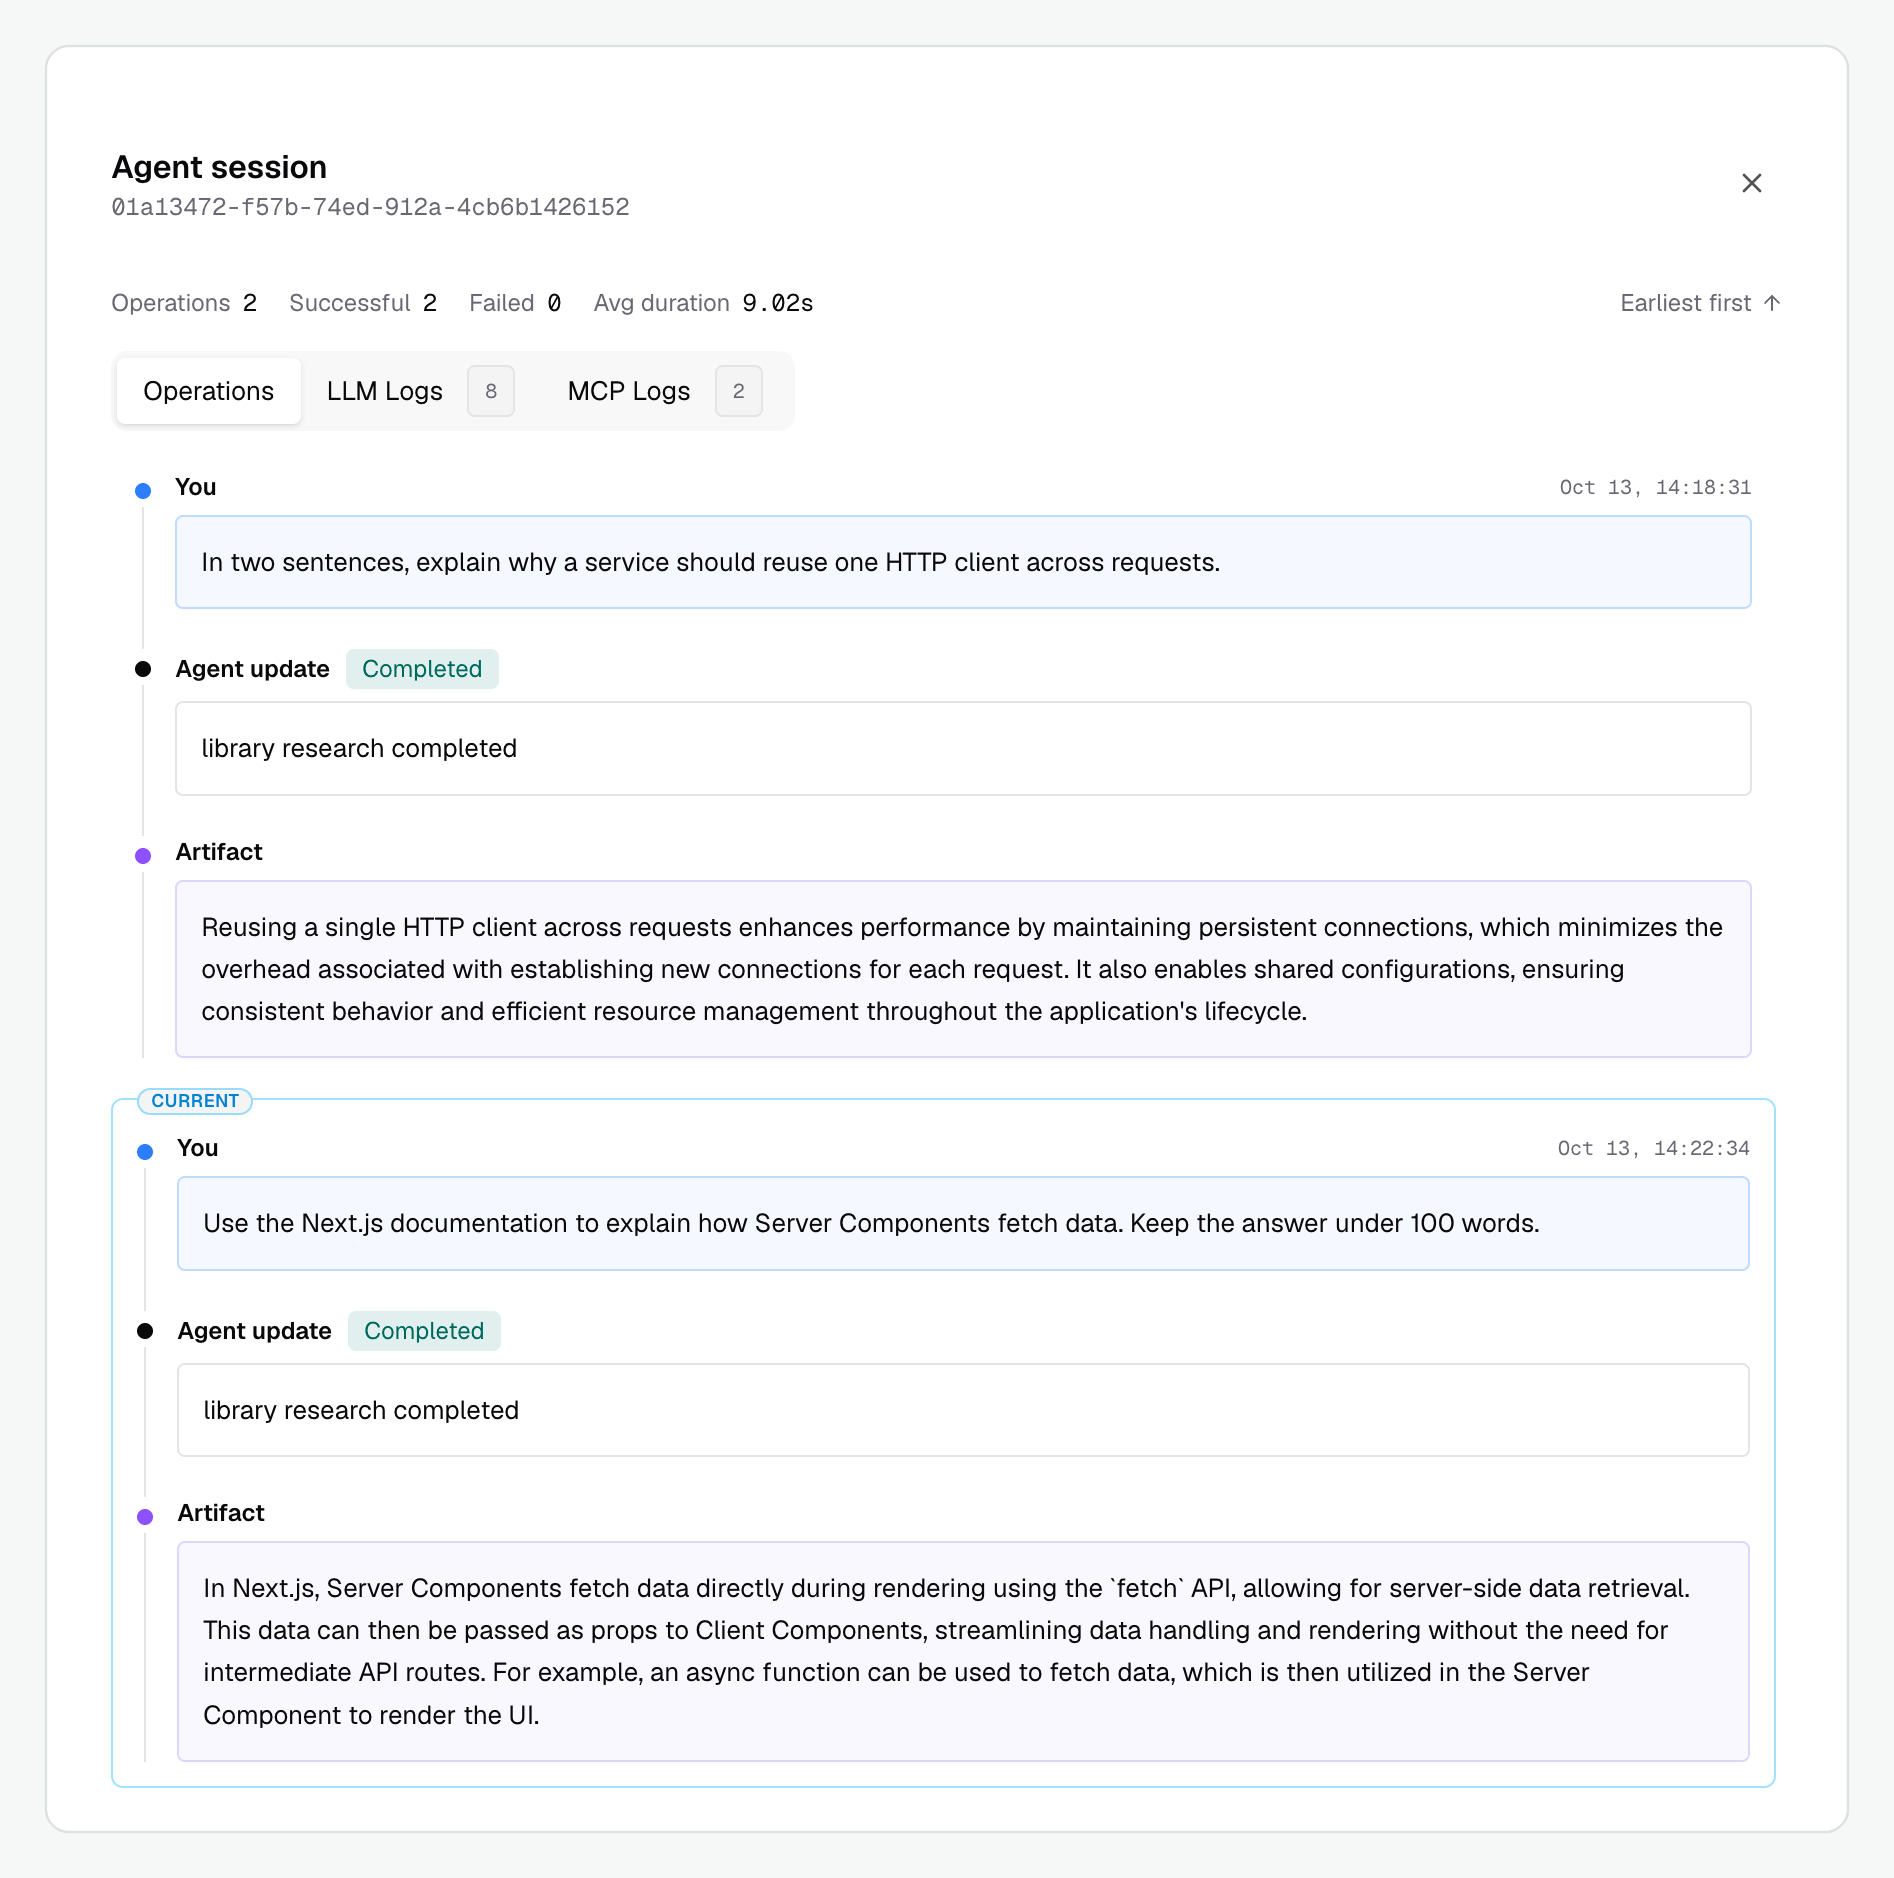Viewport: 1894px width, 1878px height.
Task: Click the black dot beside the first Agent update
Action: [x=143, y=669]
